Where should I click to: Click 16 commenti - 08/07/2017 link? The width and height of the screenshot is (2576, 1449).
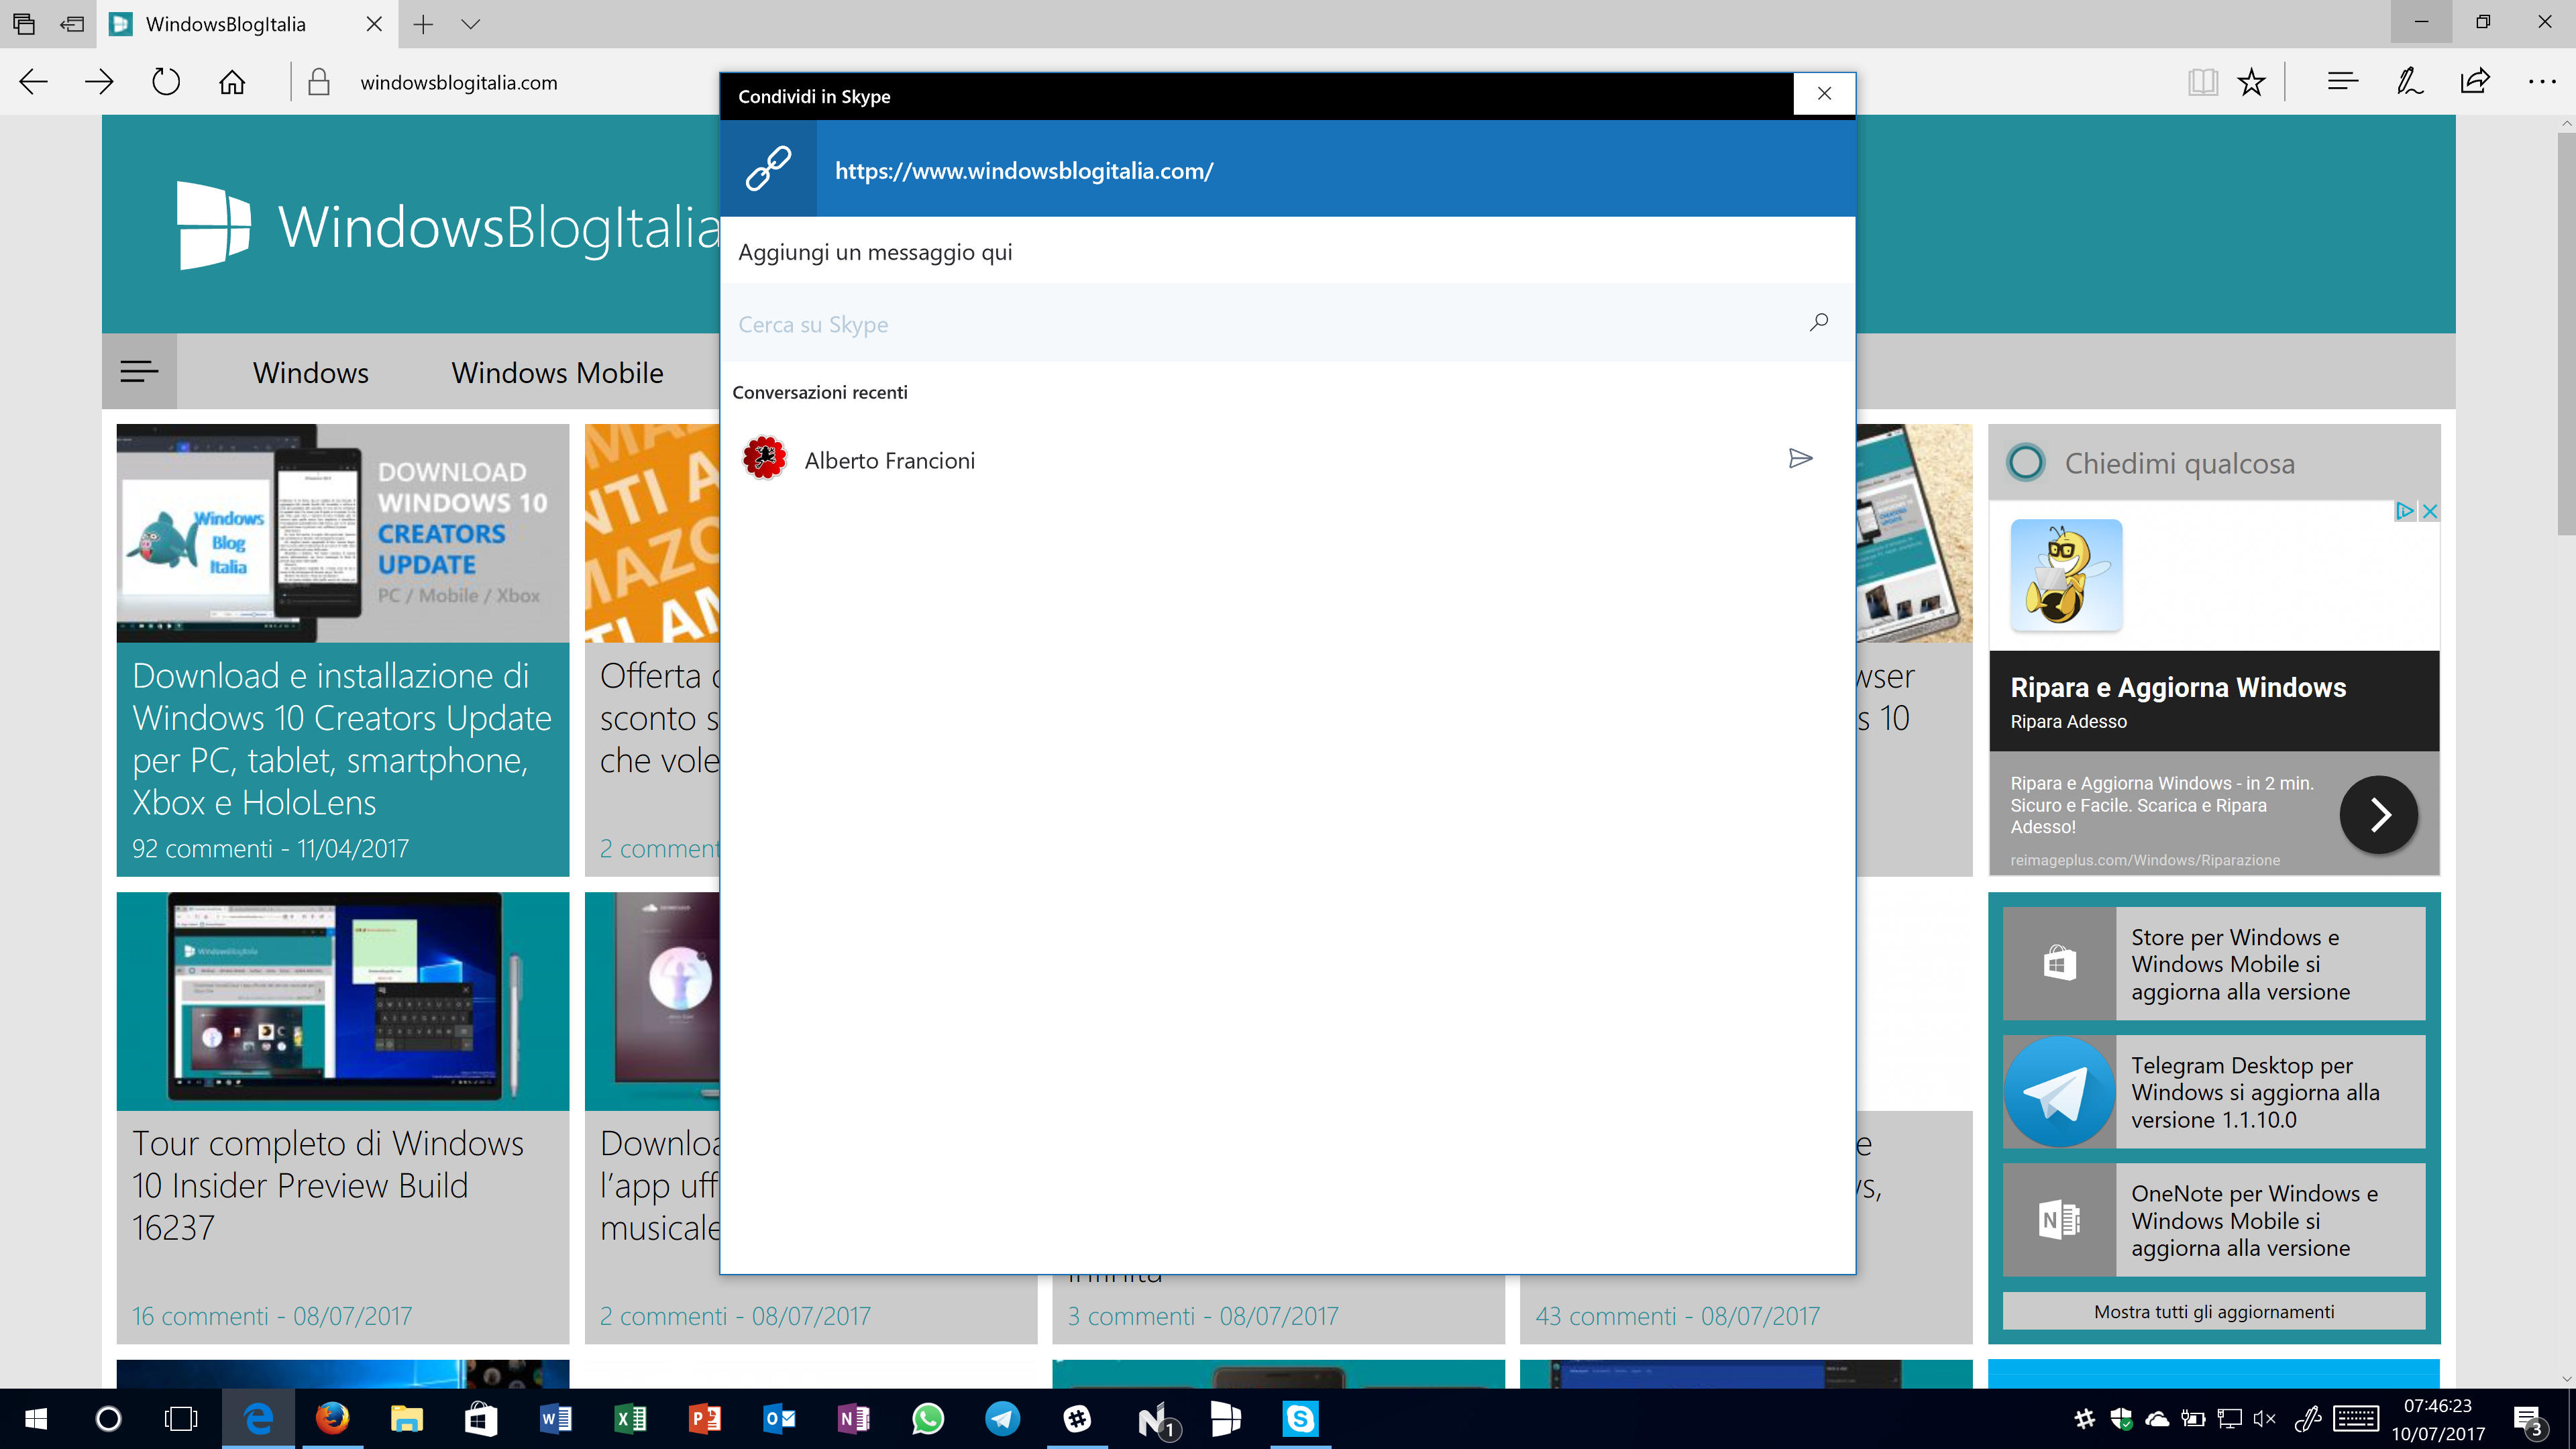[272, 1316]
